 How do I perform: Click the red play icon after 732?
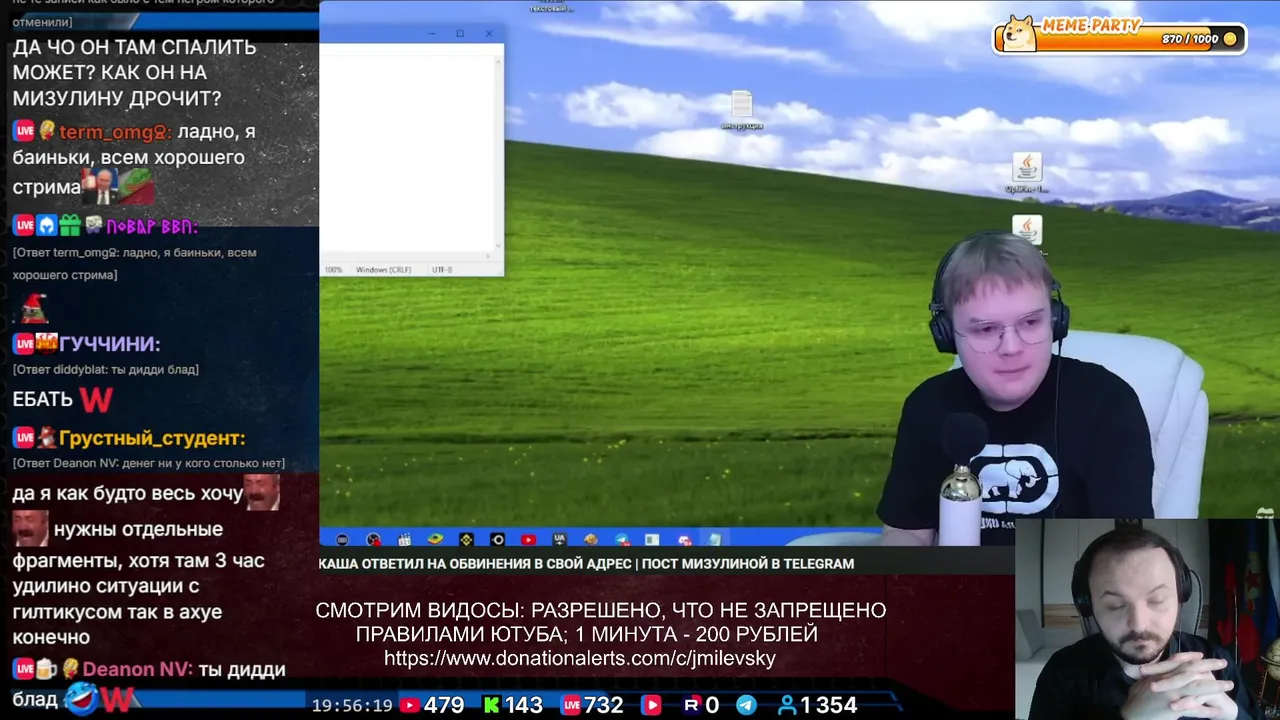tap(651, 705)
